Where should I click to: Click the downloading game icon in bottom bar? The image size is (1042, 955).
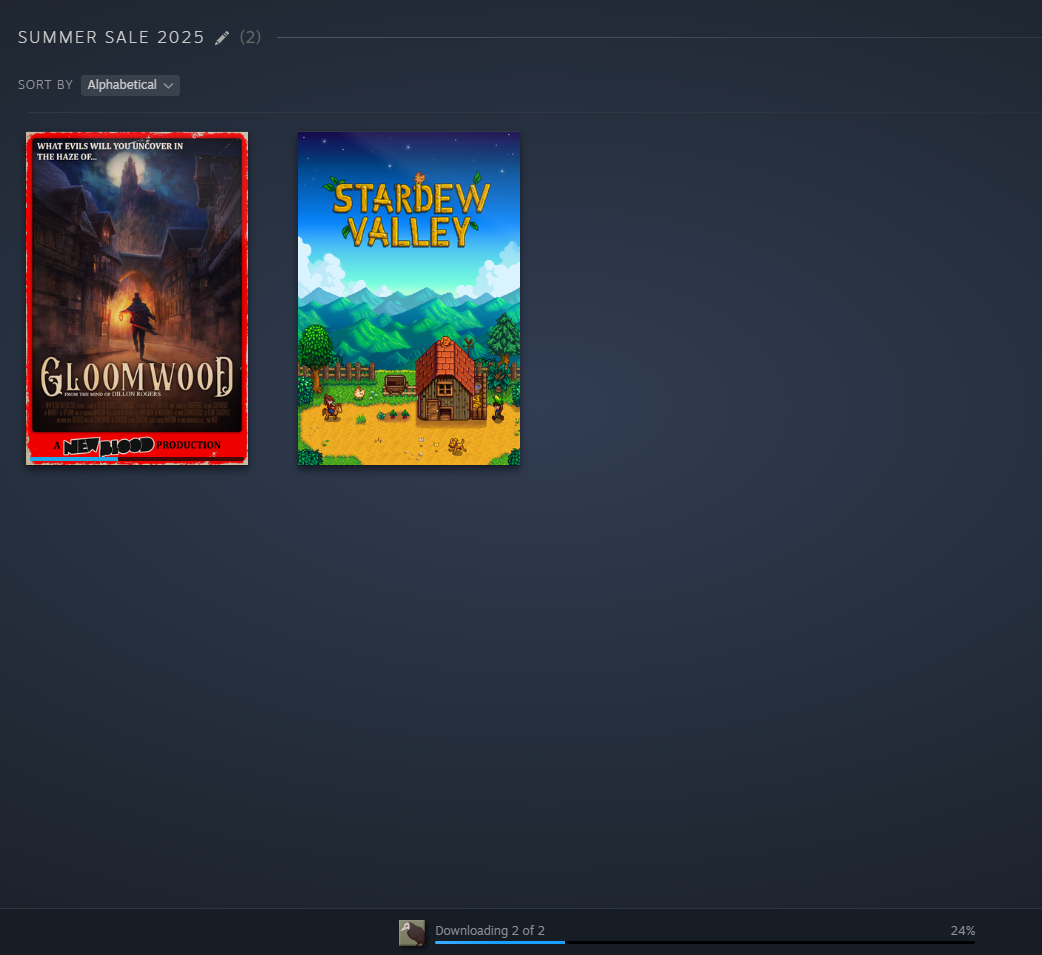click(412, 932)
